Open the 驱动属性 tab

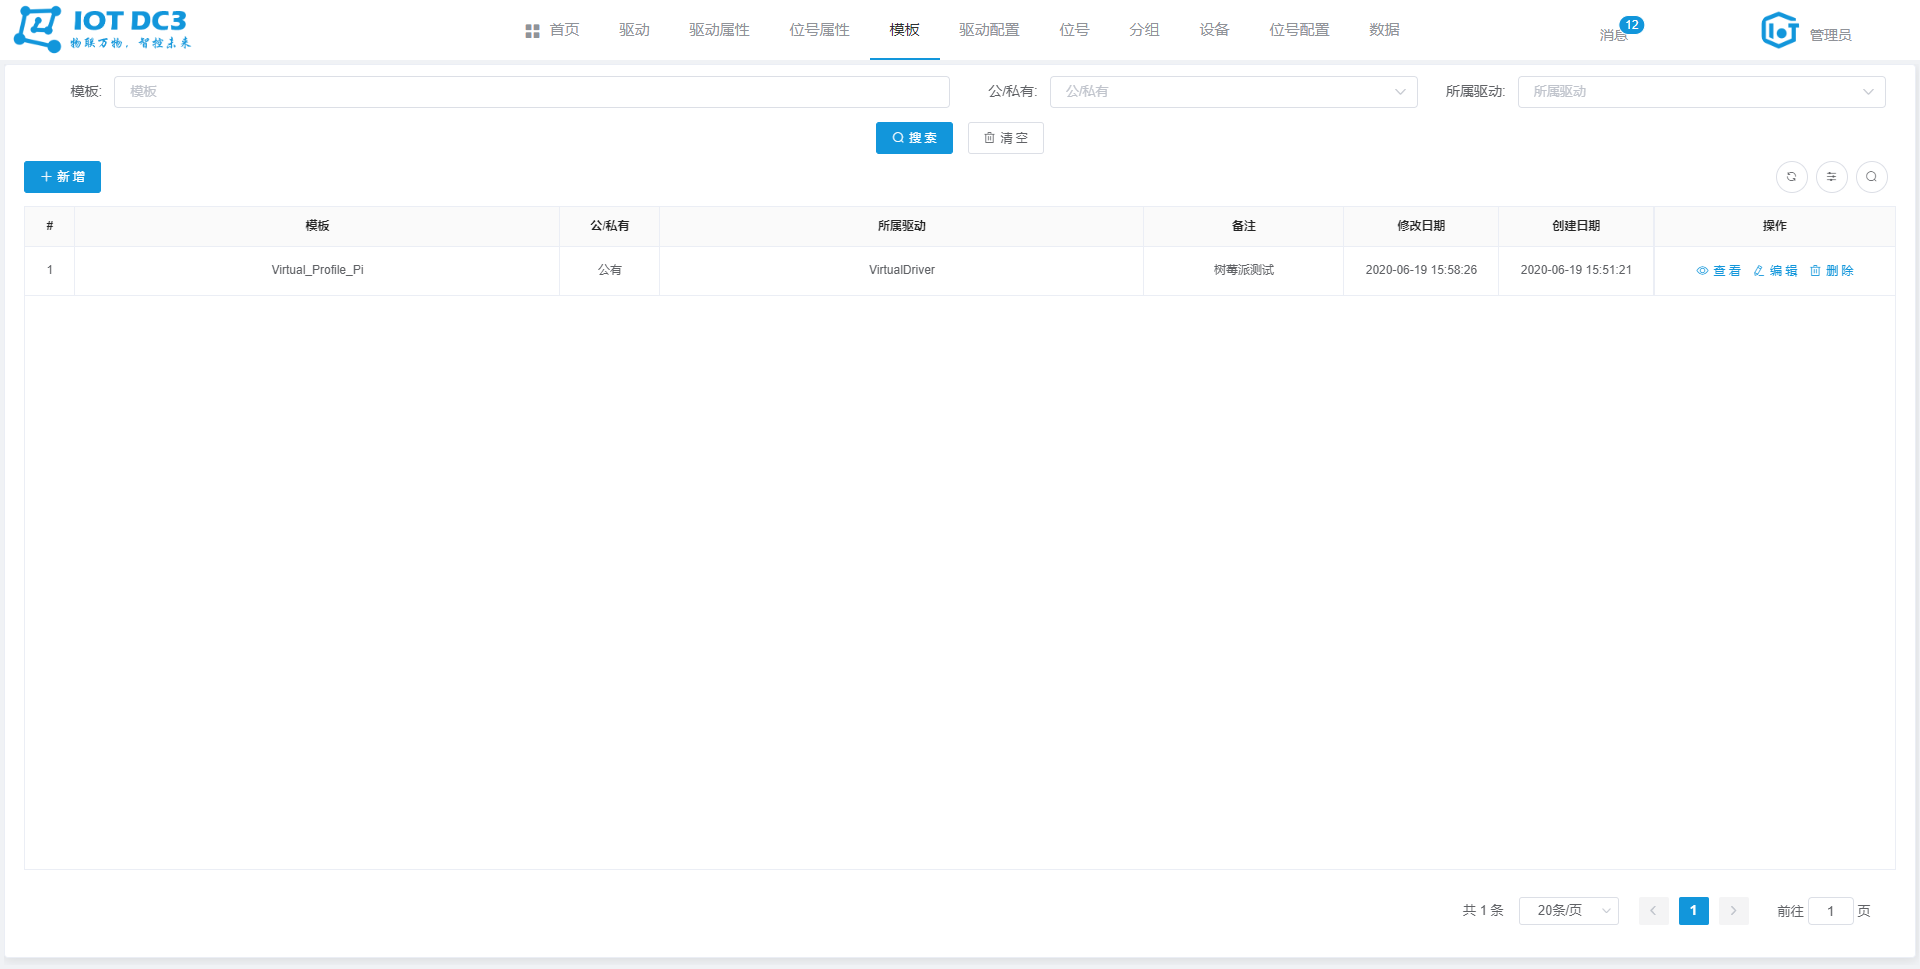tap(719, 30)
